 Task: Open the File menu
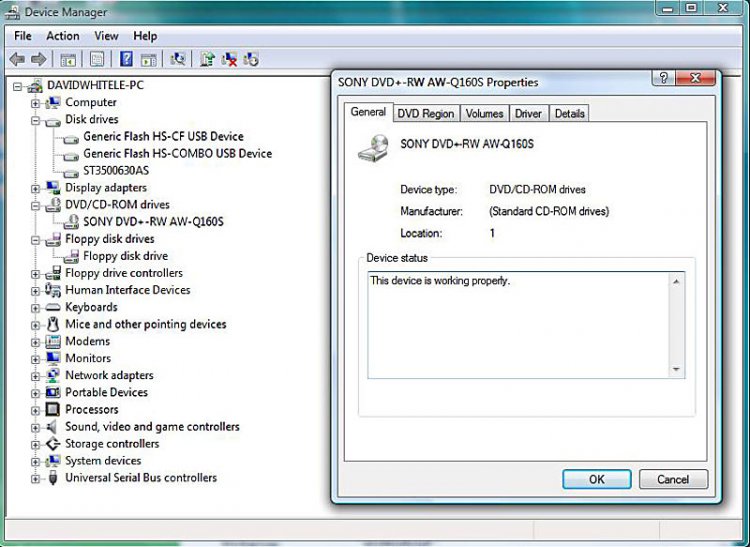[x=22, y=36]
